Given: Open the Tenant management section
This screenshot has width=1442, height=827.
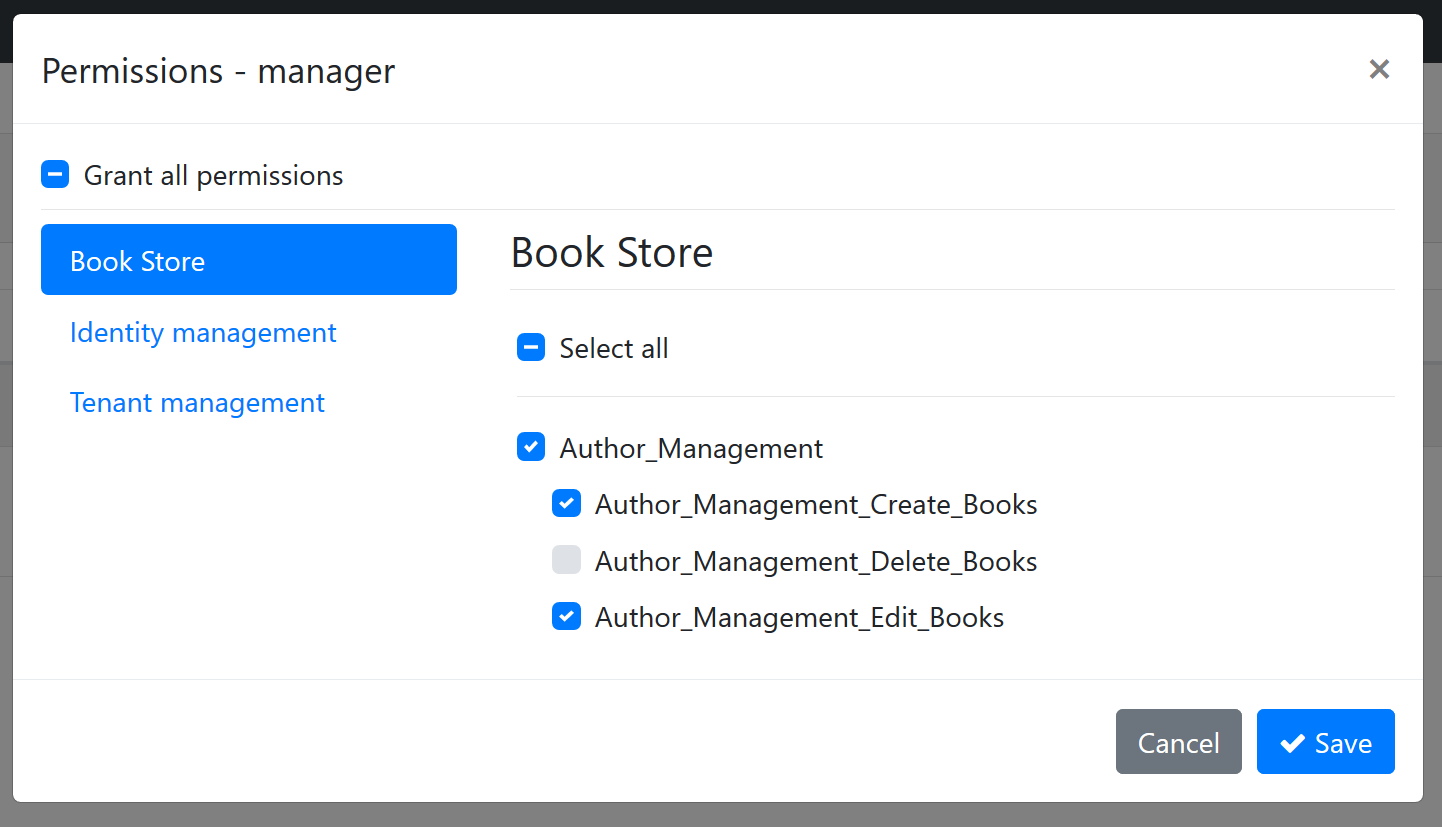Looking at the screenshot, I should coord(197,402).
